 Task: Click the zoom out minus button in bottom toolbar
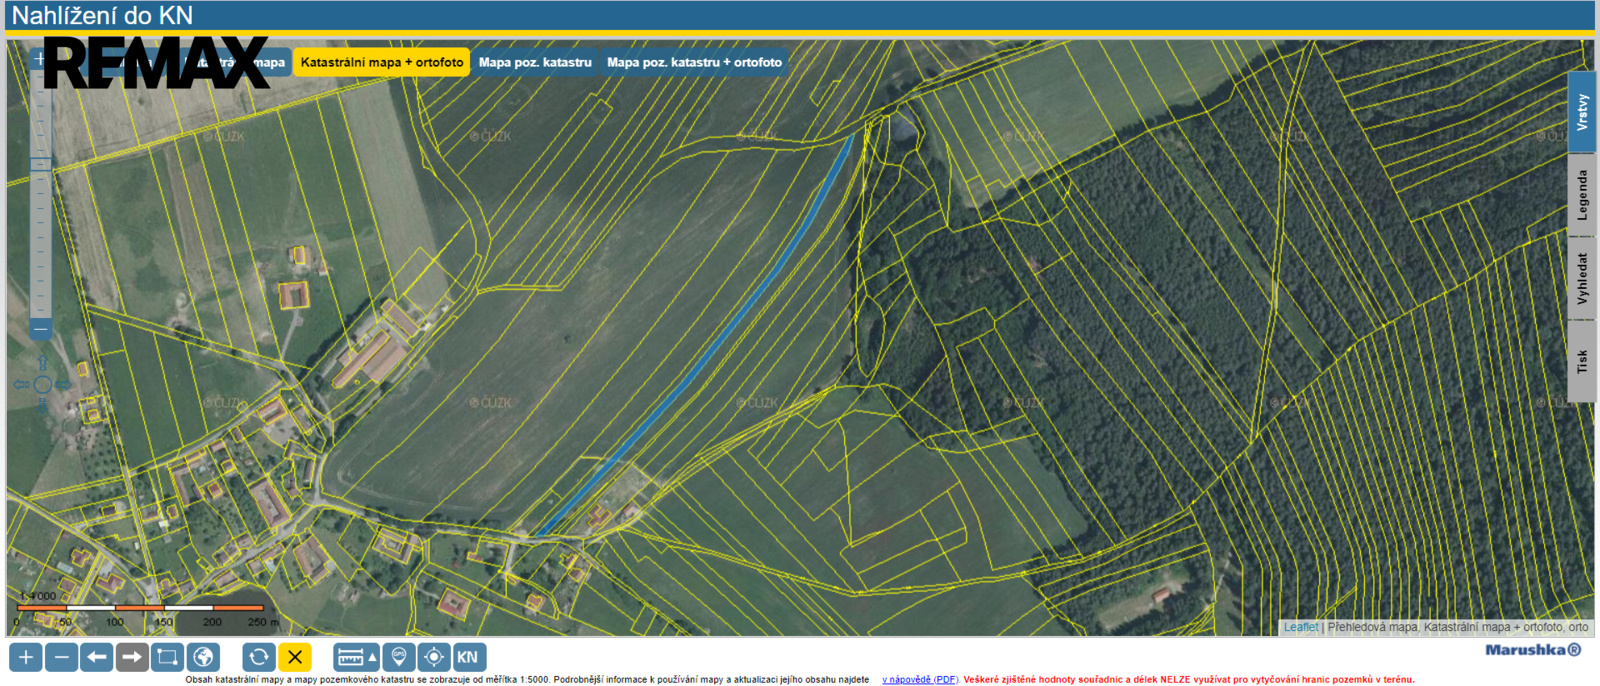click(x=62, y=657)
